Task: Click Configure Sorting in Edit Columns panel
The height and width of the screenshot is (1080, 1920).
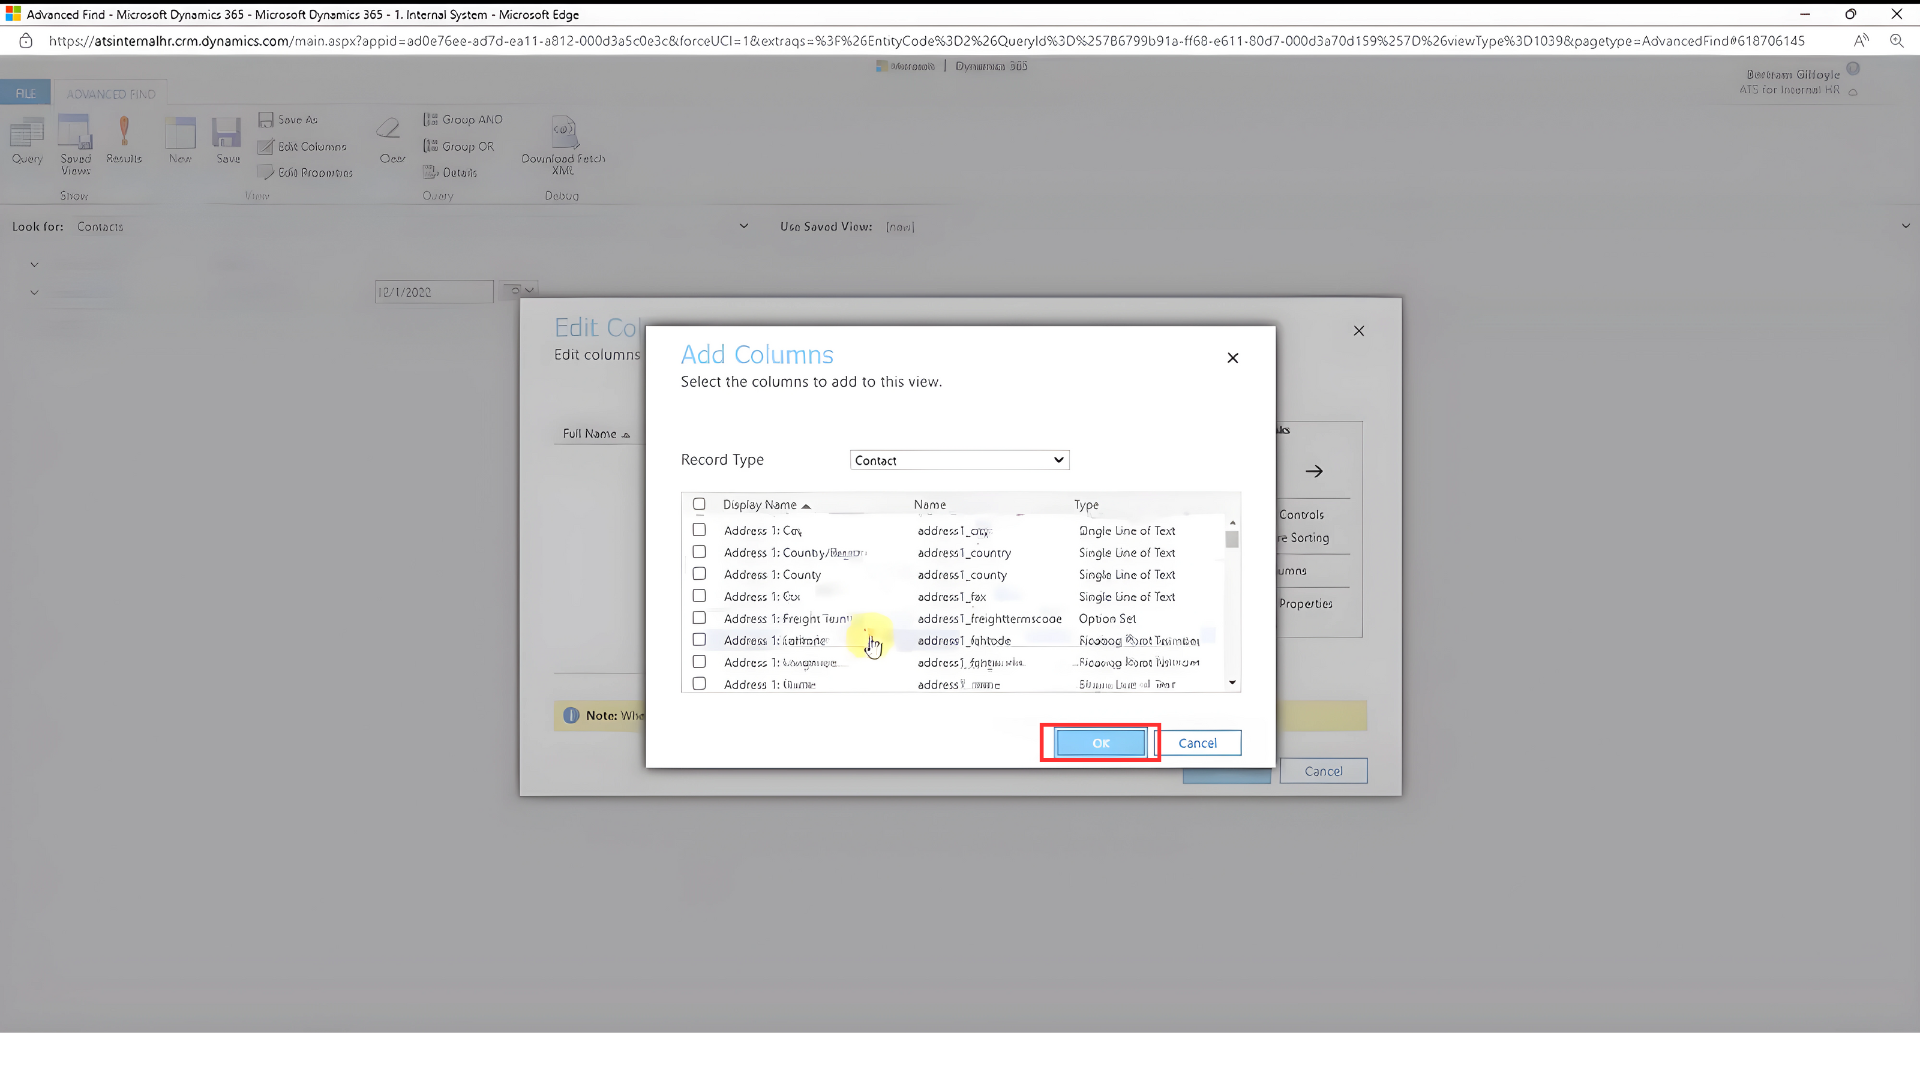Action: (x=1304, y=538)
